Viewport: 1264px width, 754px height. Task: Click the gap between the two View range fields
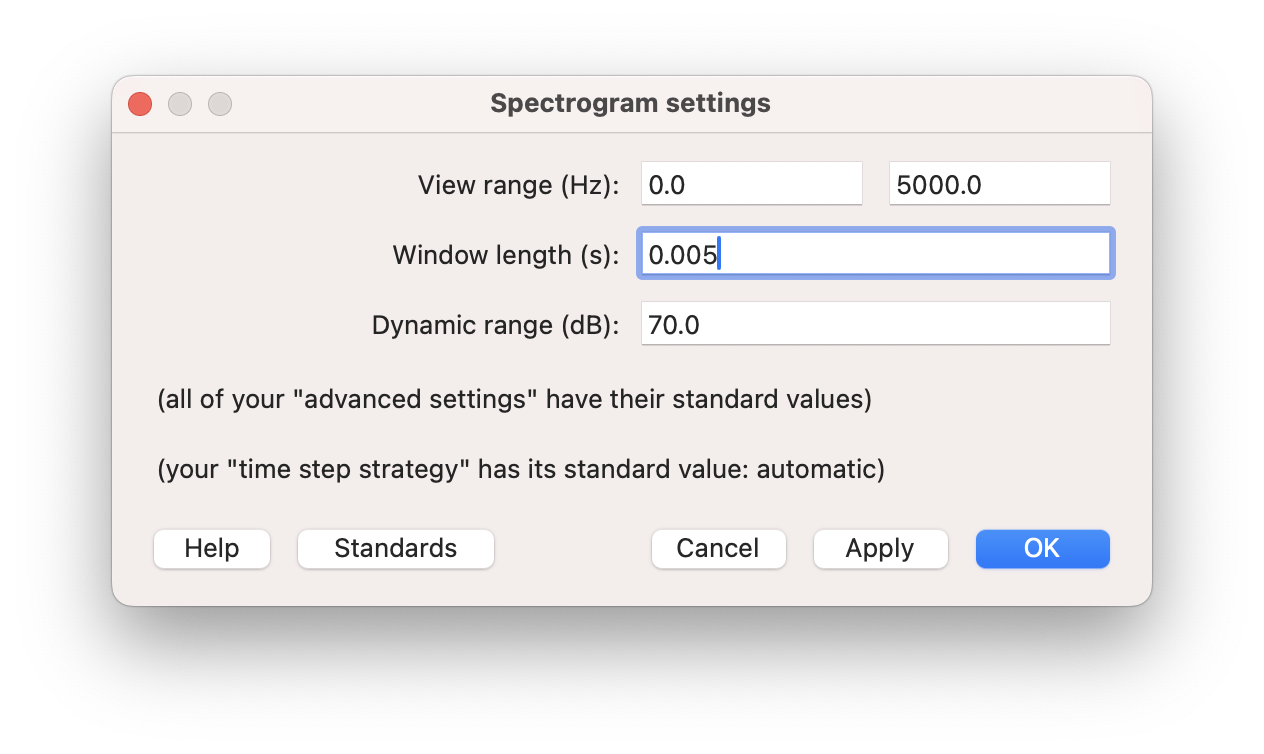pyautogui.click(x=876, y=184)
